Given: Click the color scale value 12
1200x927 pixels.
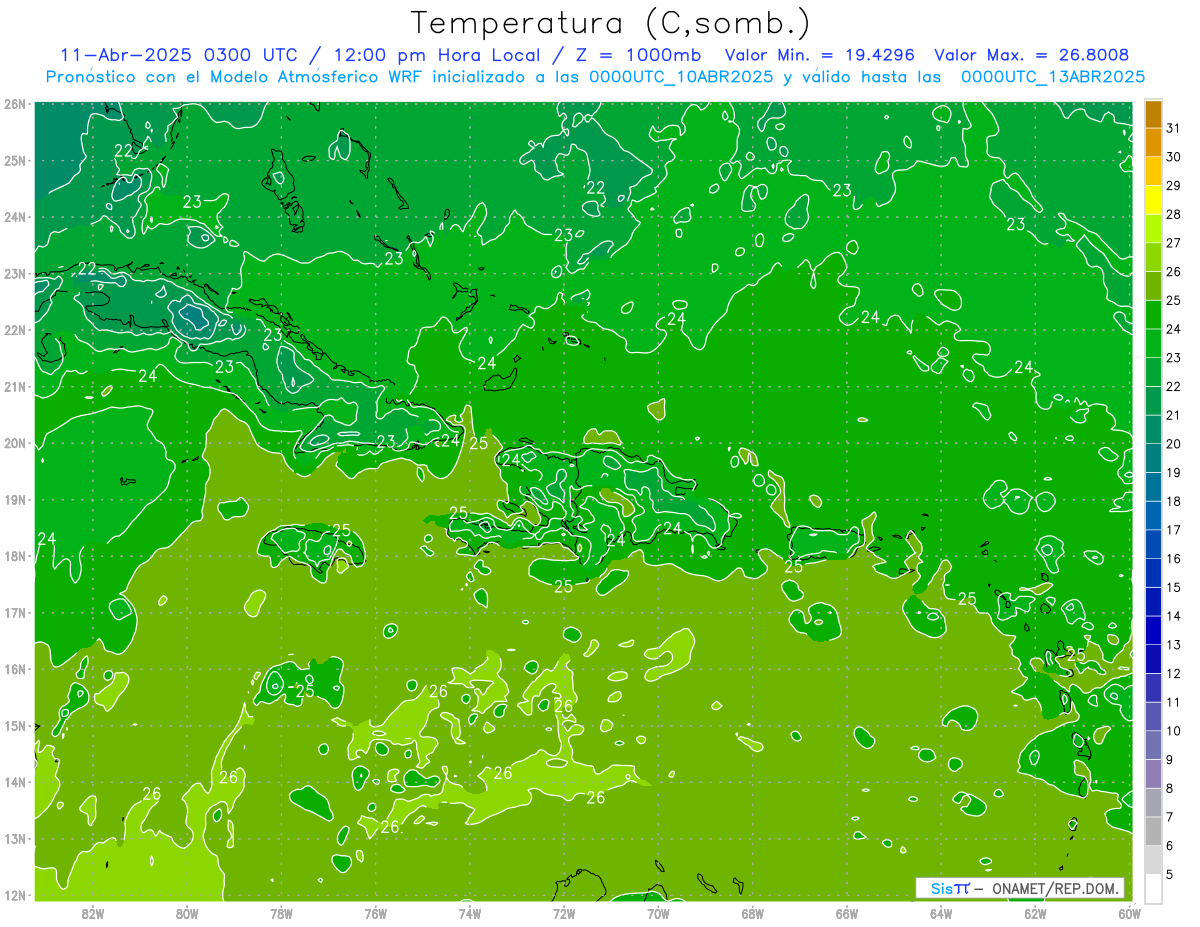Looking at the screenshot, I should click(x=1173, y=673).
